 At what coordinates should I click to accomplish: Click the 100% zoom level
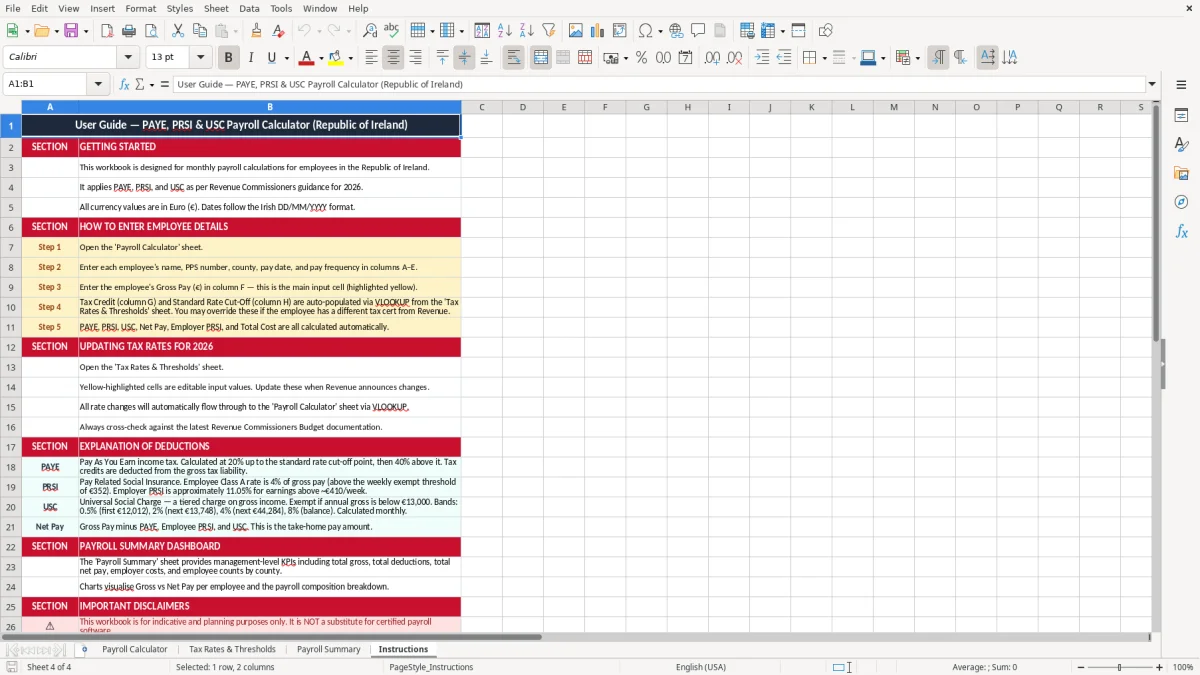pos(1182,667)
